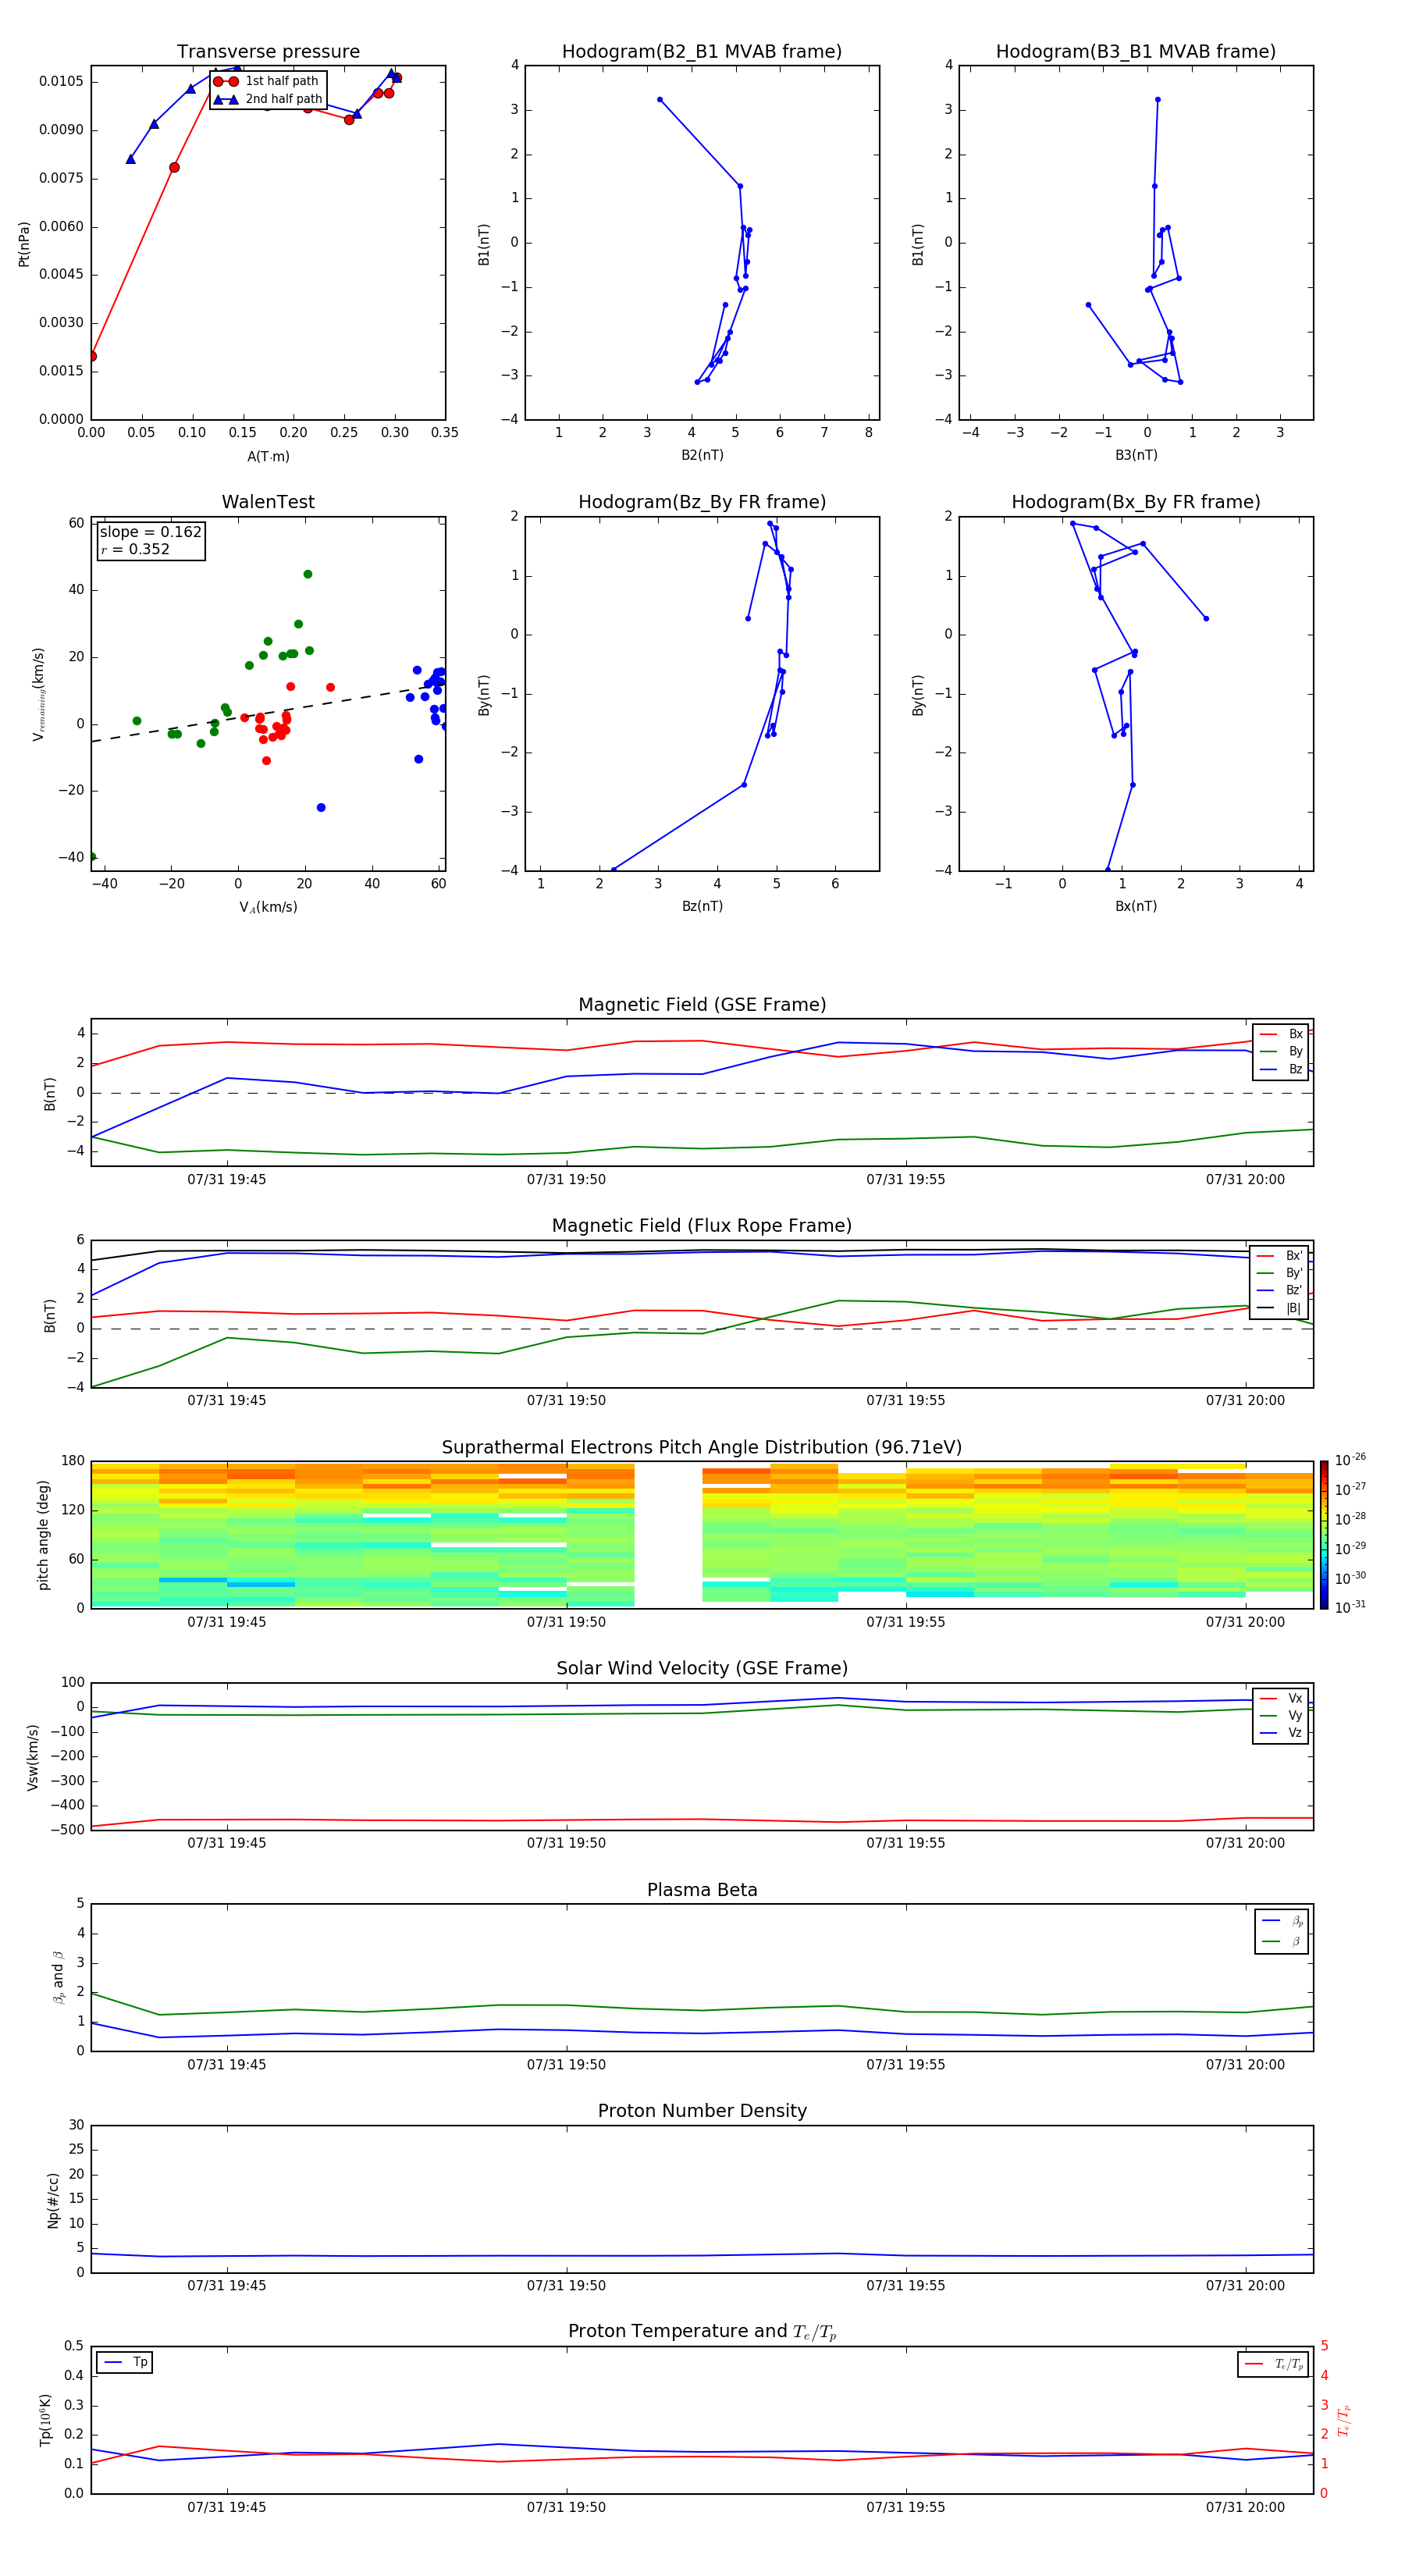
Task: Click '07/31 19:45' tick under GSE magnetic field
Action: [x=227, y=1180]
